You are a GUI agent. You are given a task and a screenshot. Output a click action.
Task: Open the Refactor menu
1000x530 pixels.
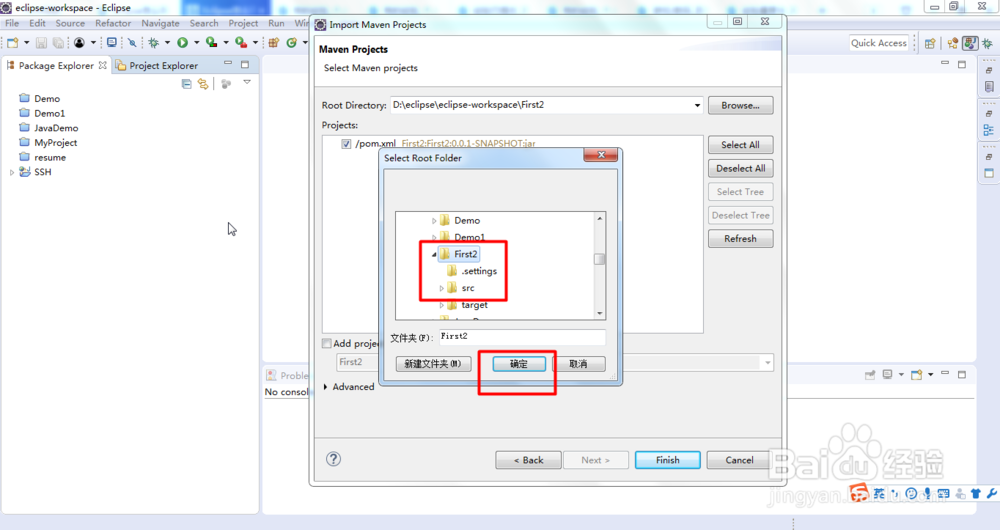click(x=113, y=23)
